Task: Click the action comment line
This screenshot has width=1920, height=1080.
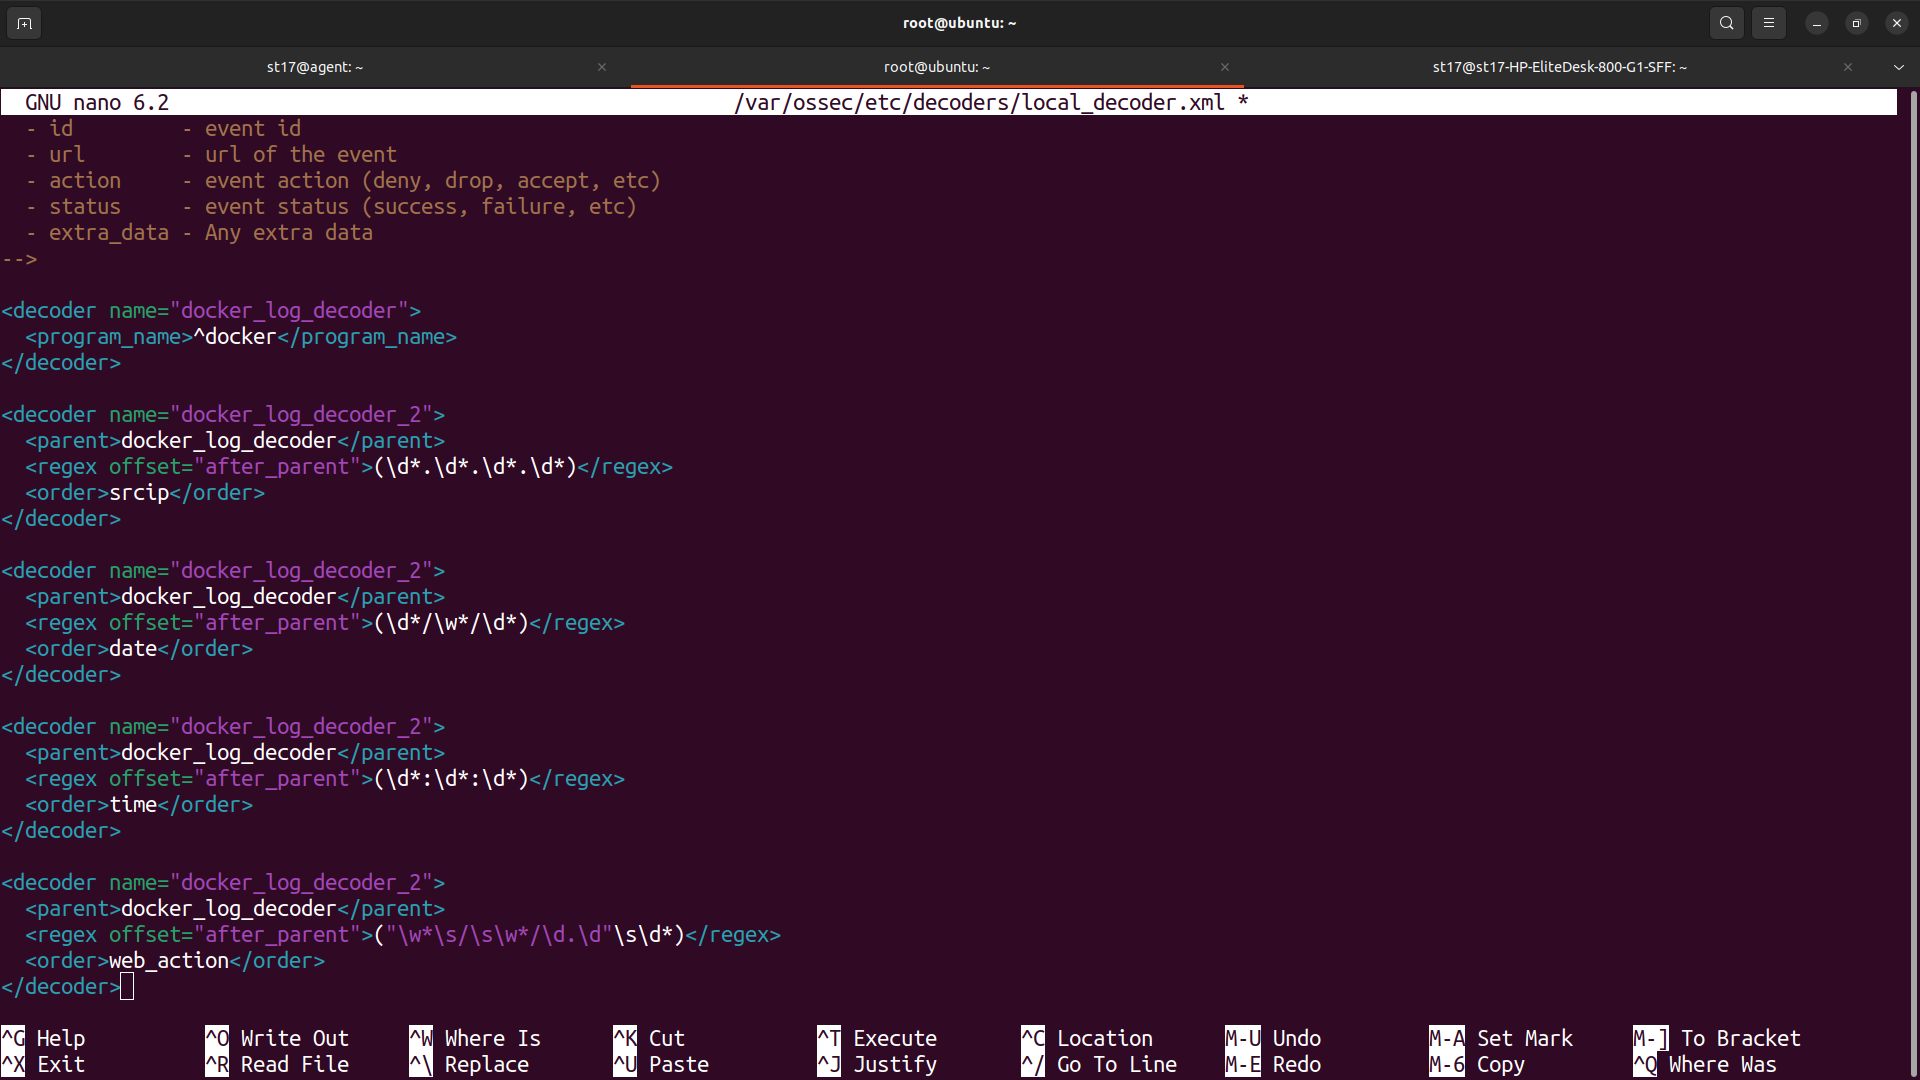Action: click(343, 180)
